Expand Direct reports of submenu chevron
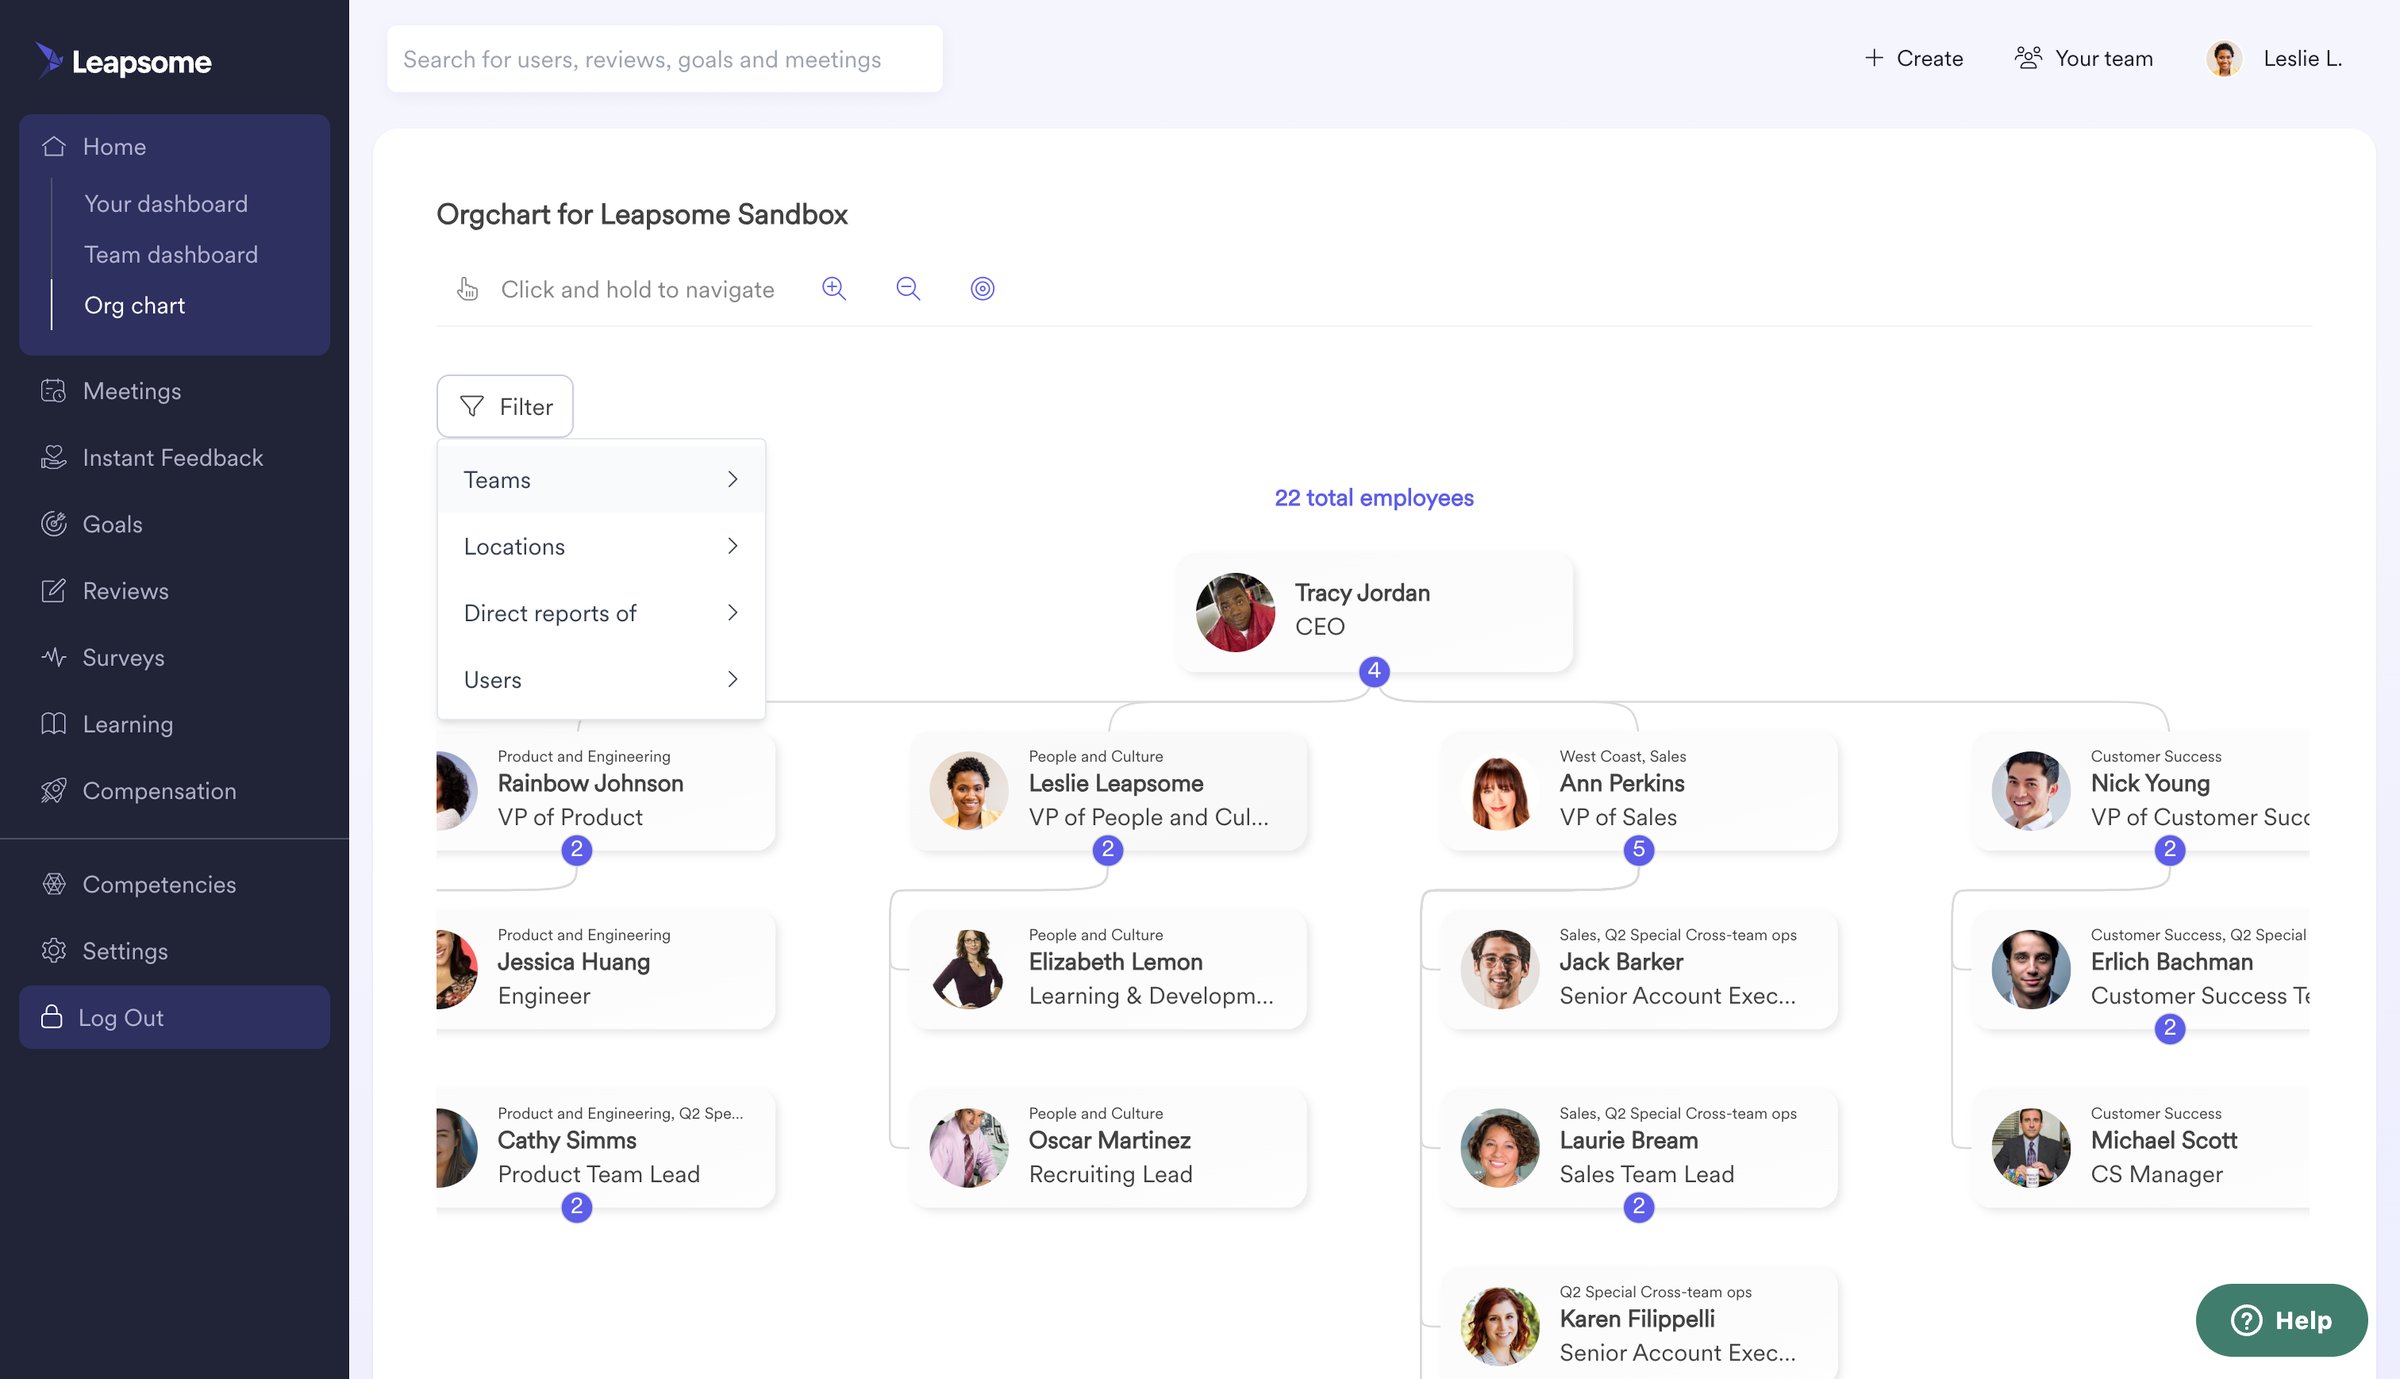 733,612
